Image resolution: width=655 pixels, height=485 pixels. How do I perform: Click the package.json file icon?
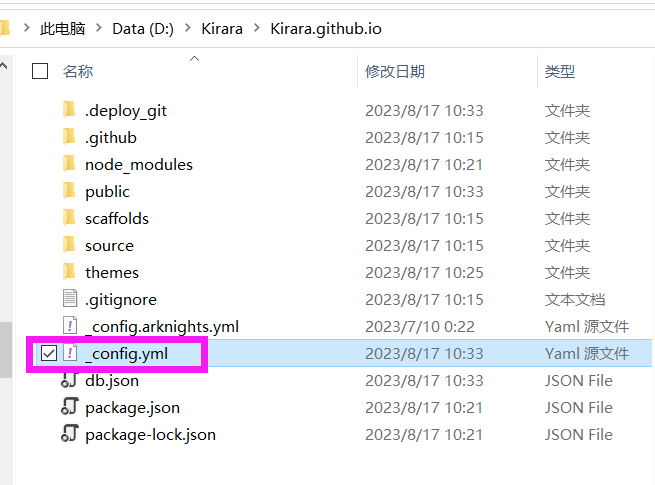[69, 407]
